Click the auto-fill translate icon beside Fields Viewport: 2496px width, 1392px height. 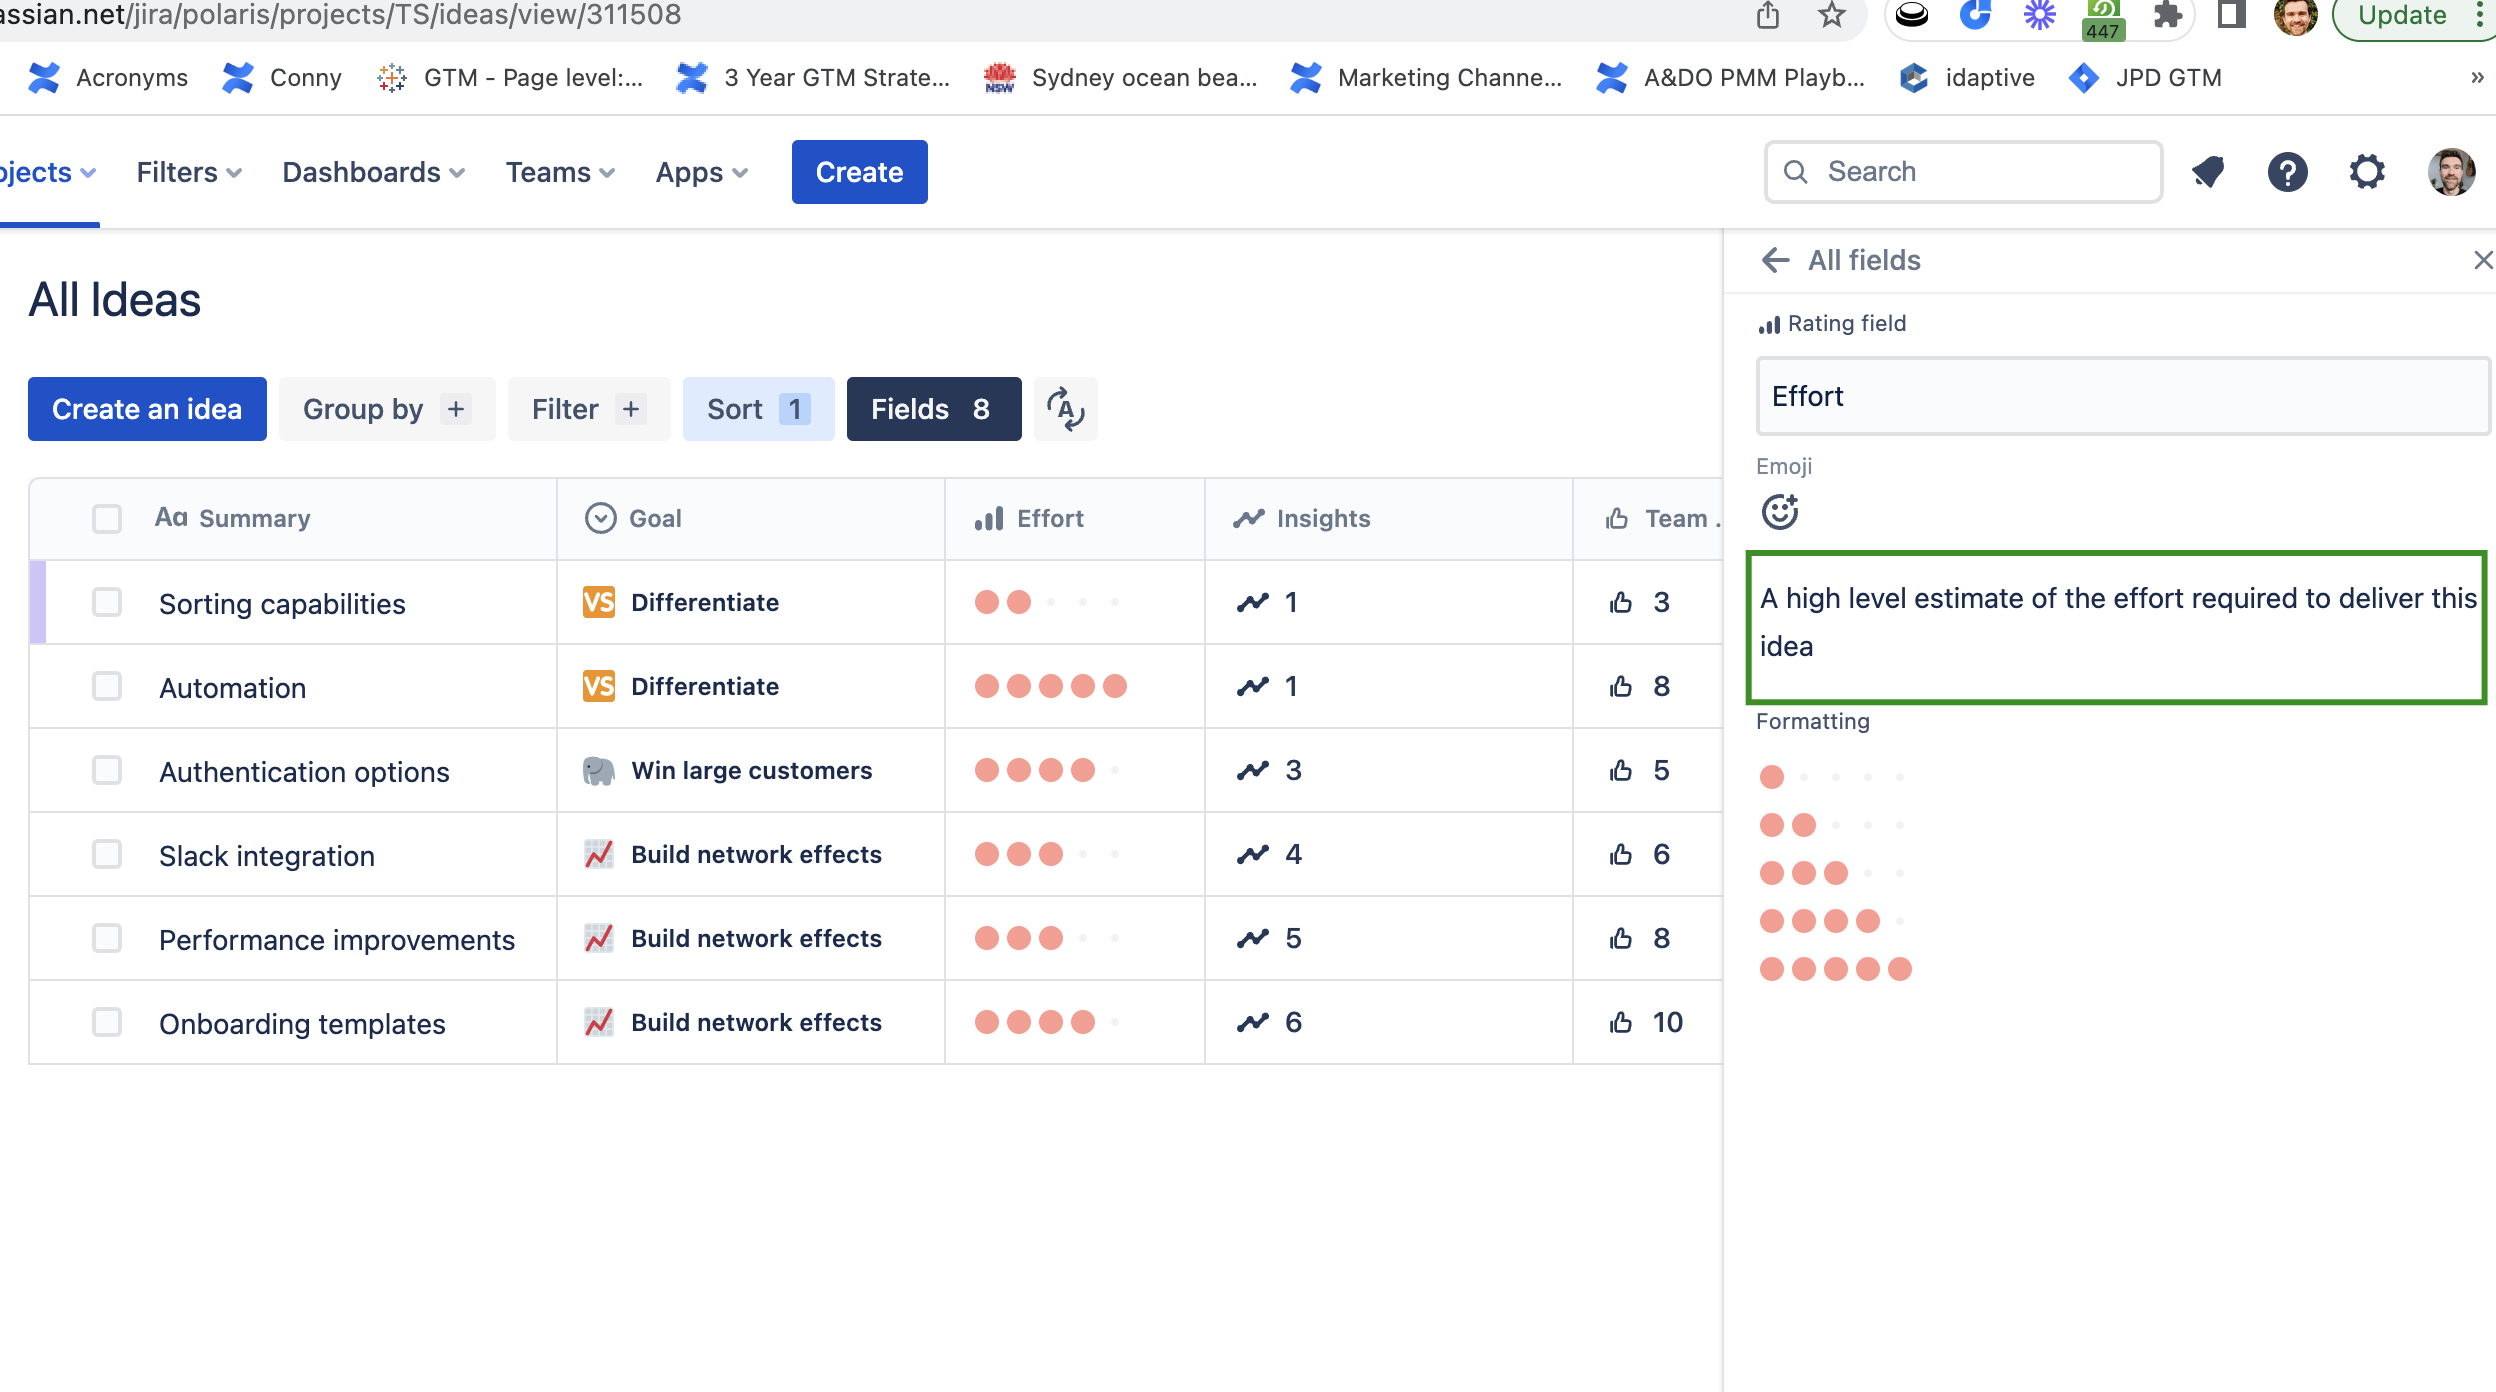pos(1066,409)
